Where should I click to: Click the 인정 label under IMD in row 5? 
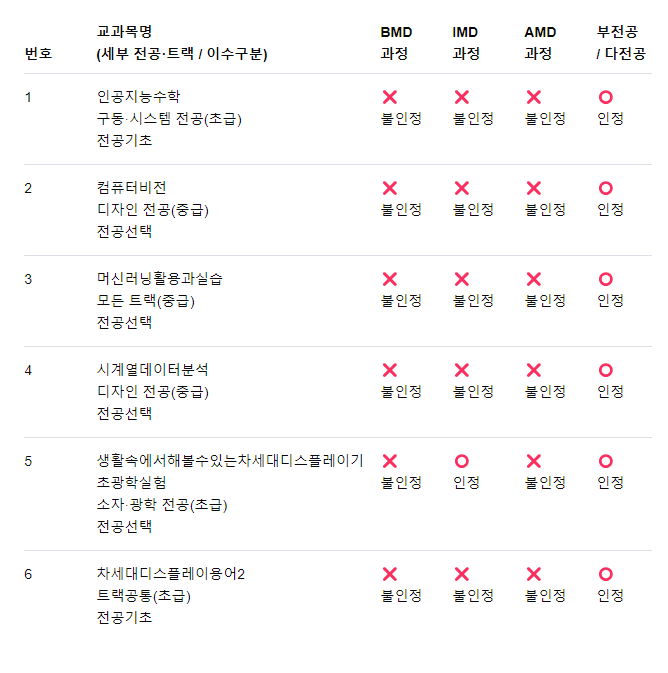tap(466, 482)
